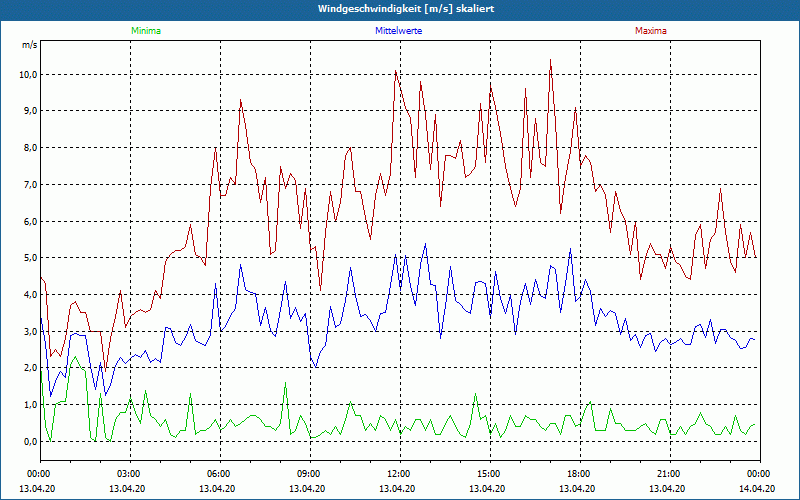Screen dimensions: 800x500
Task: Click the '6,0' y-axis value
Action: 30,221
